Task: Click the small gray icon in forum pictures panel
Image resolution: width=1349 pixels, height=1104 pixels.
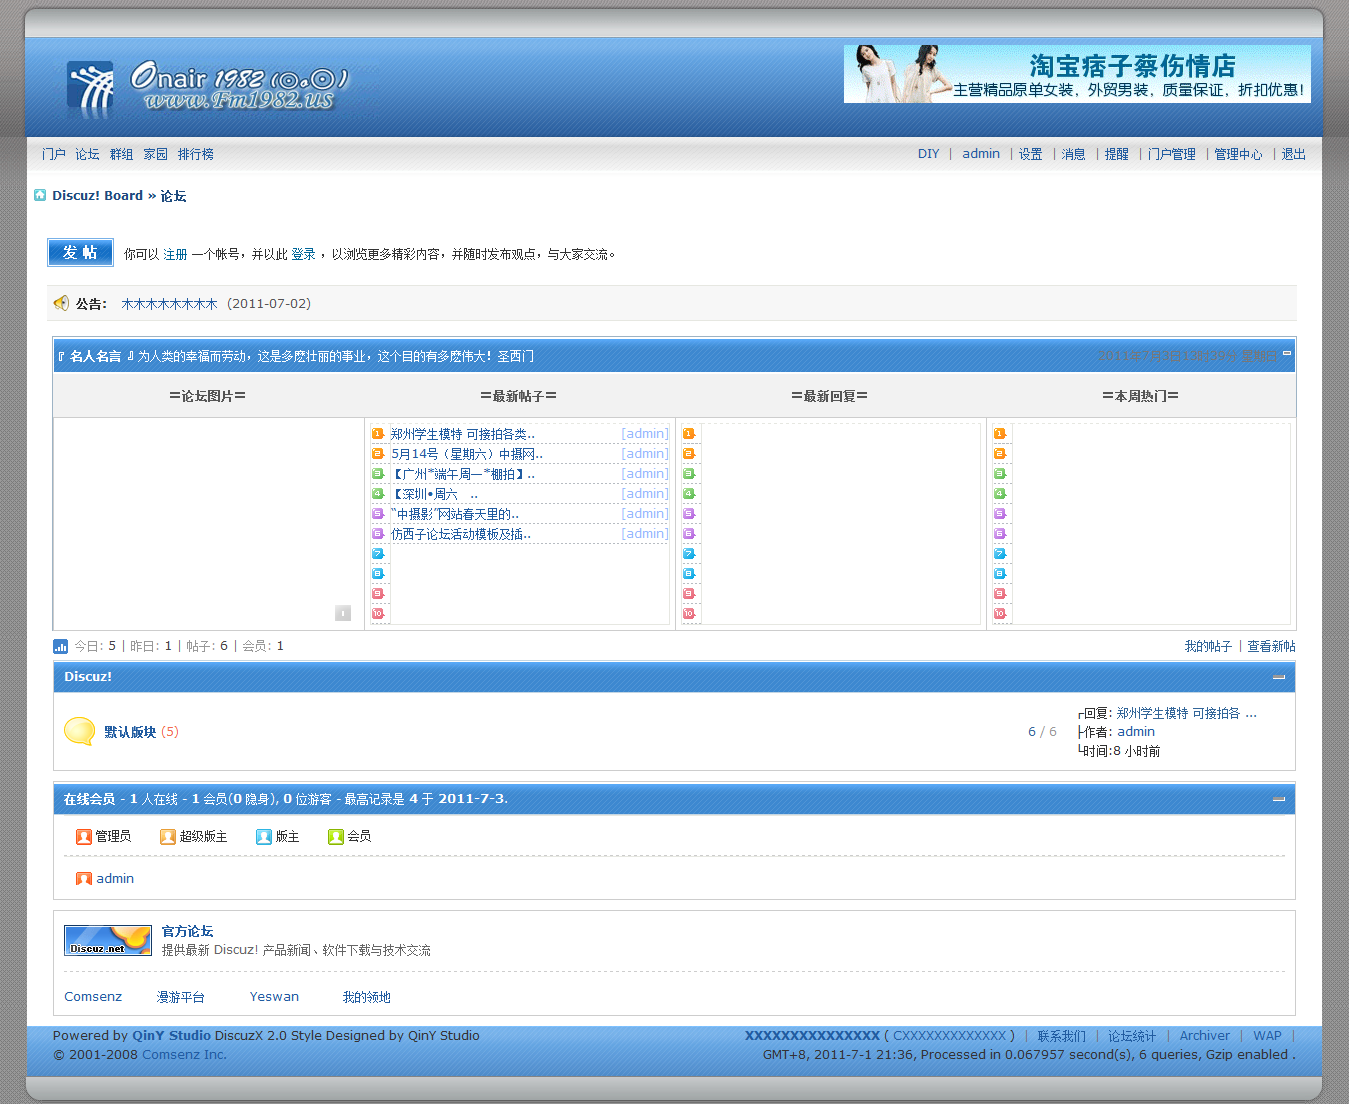Action: coord(343,613)
